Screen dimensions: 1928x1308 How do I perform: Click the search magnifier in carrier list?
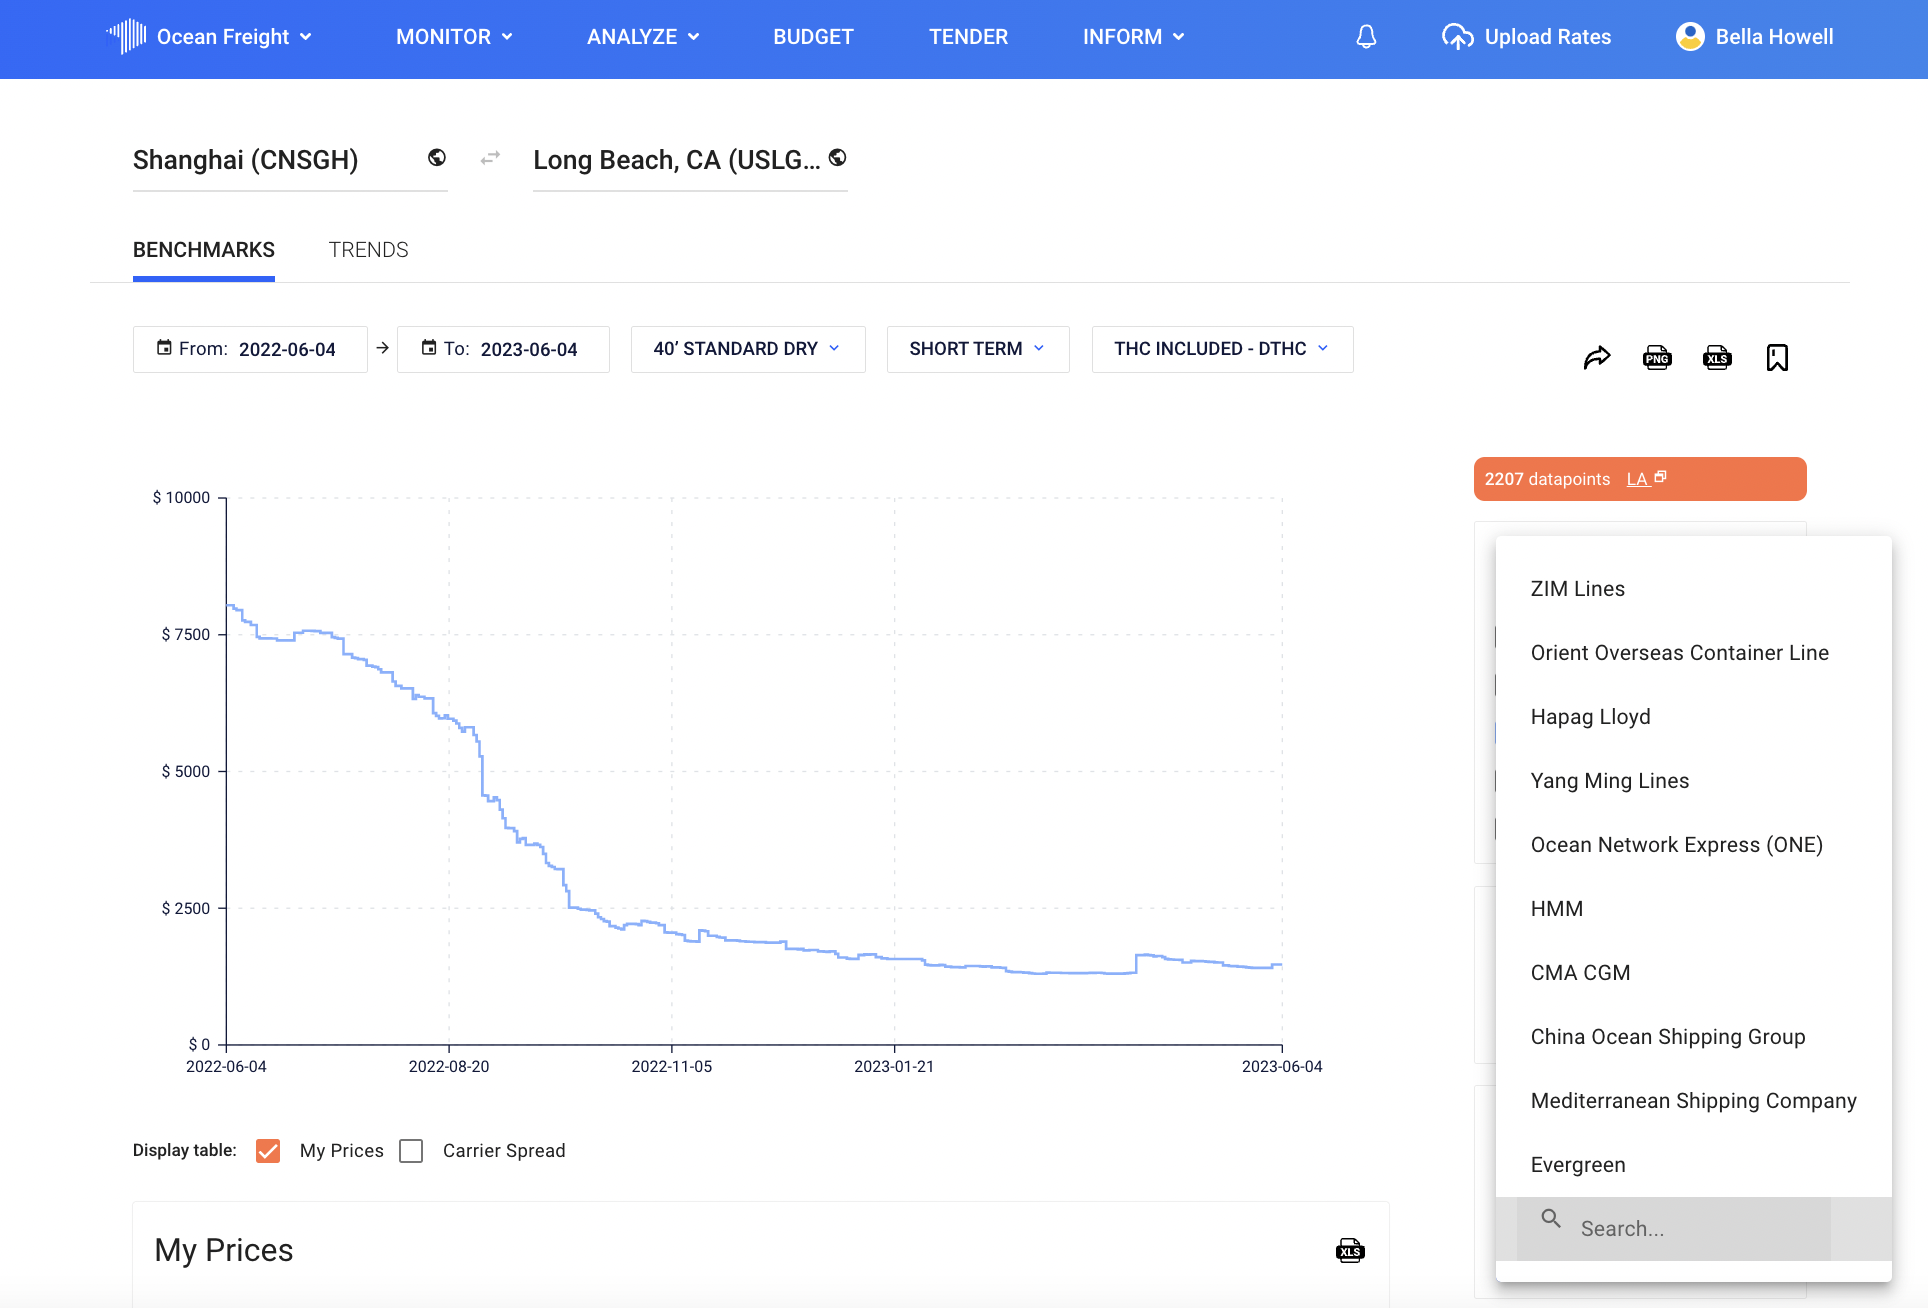[x=1551, y=1218]
